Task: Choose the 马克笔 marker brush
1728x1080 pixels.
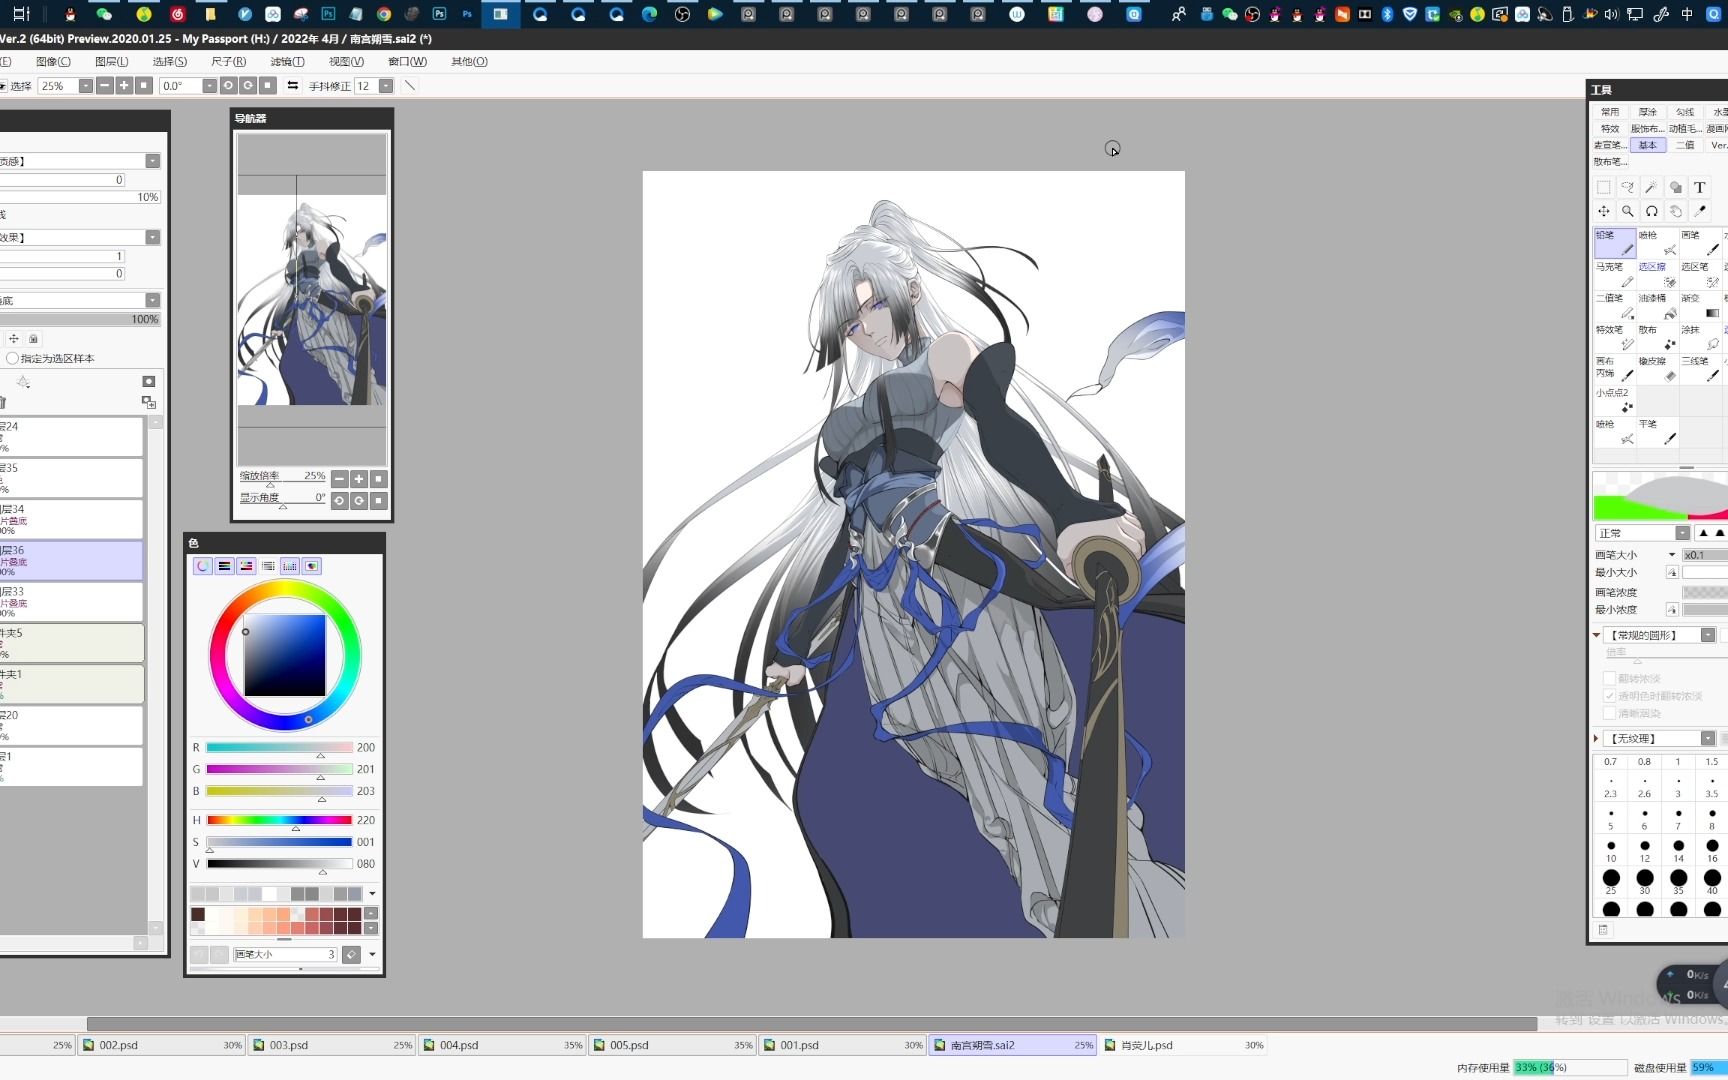Action: [1615, 274]
